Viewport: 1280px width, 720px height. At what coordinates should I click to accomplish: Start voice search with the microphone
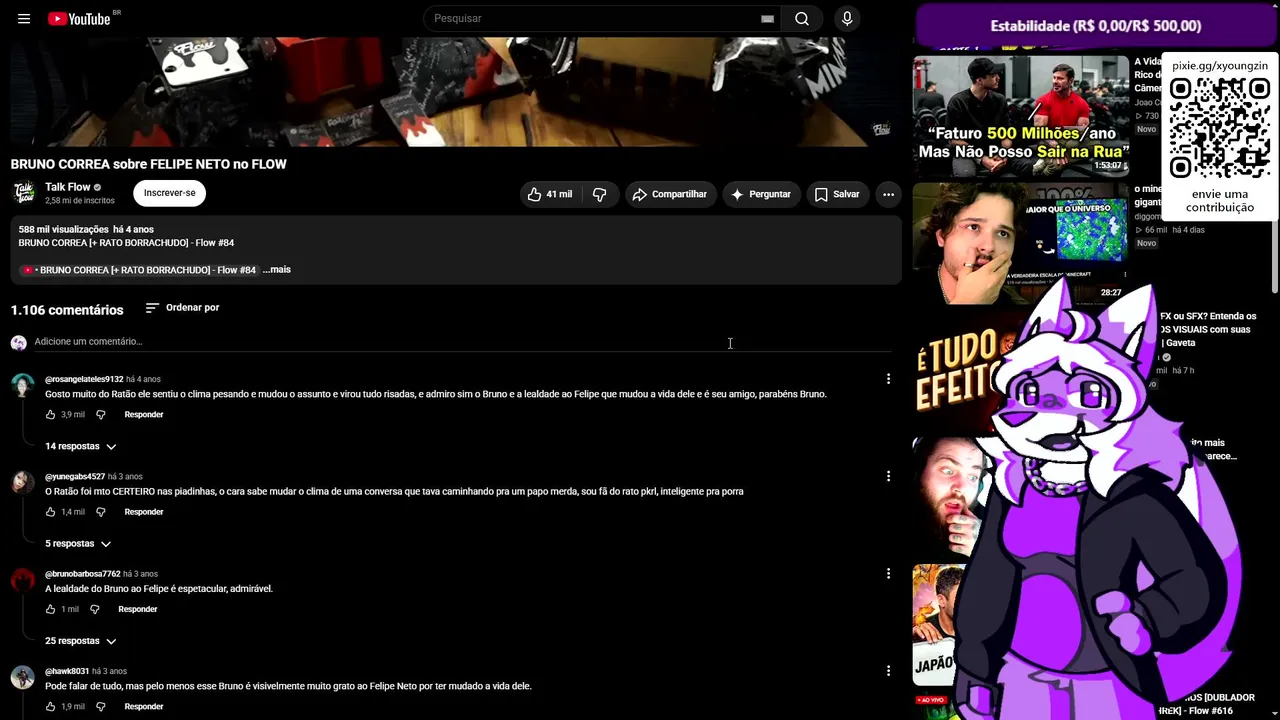click(x=847, y=19)
